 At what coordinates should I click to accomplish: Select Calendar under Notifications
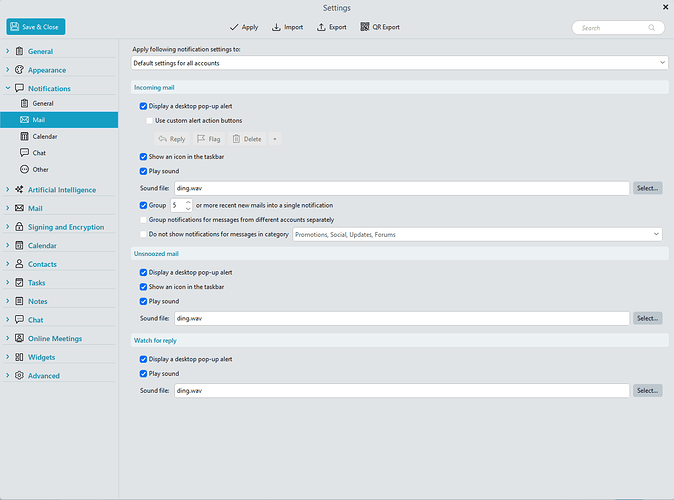coord(59,136)
